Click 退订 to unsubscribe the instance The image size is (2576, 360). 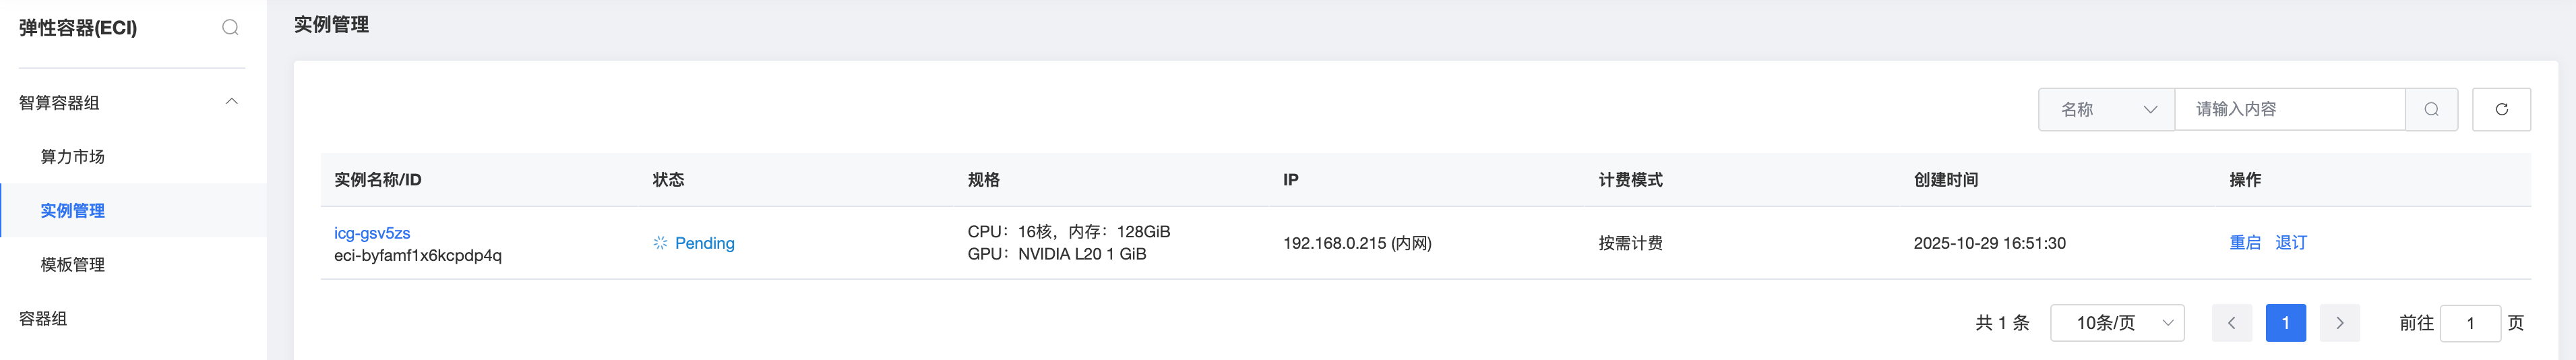[x=2290, y=243]
